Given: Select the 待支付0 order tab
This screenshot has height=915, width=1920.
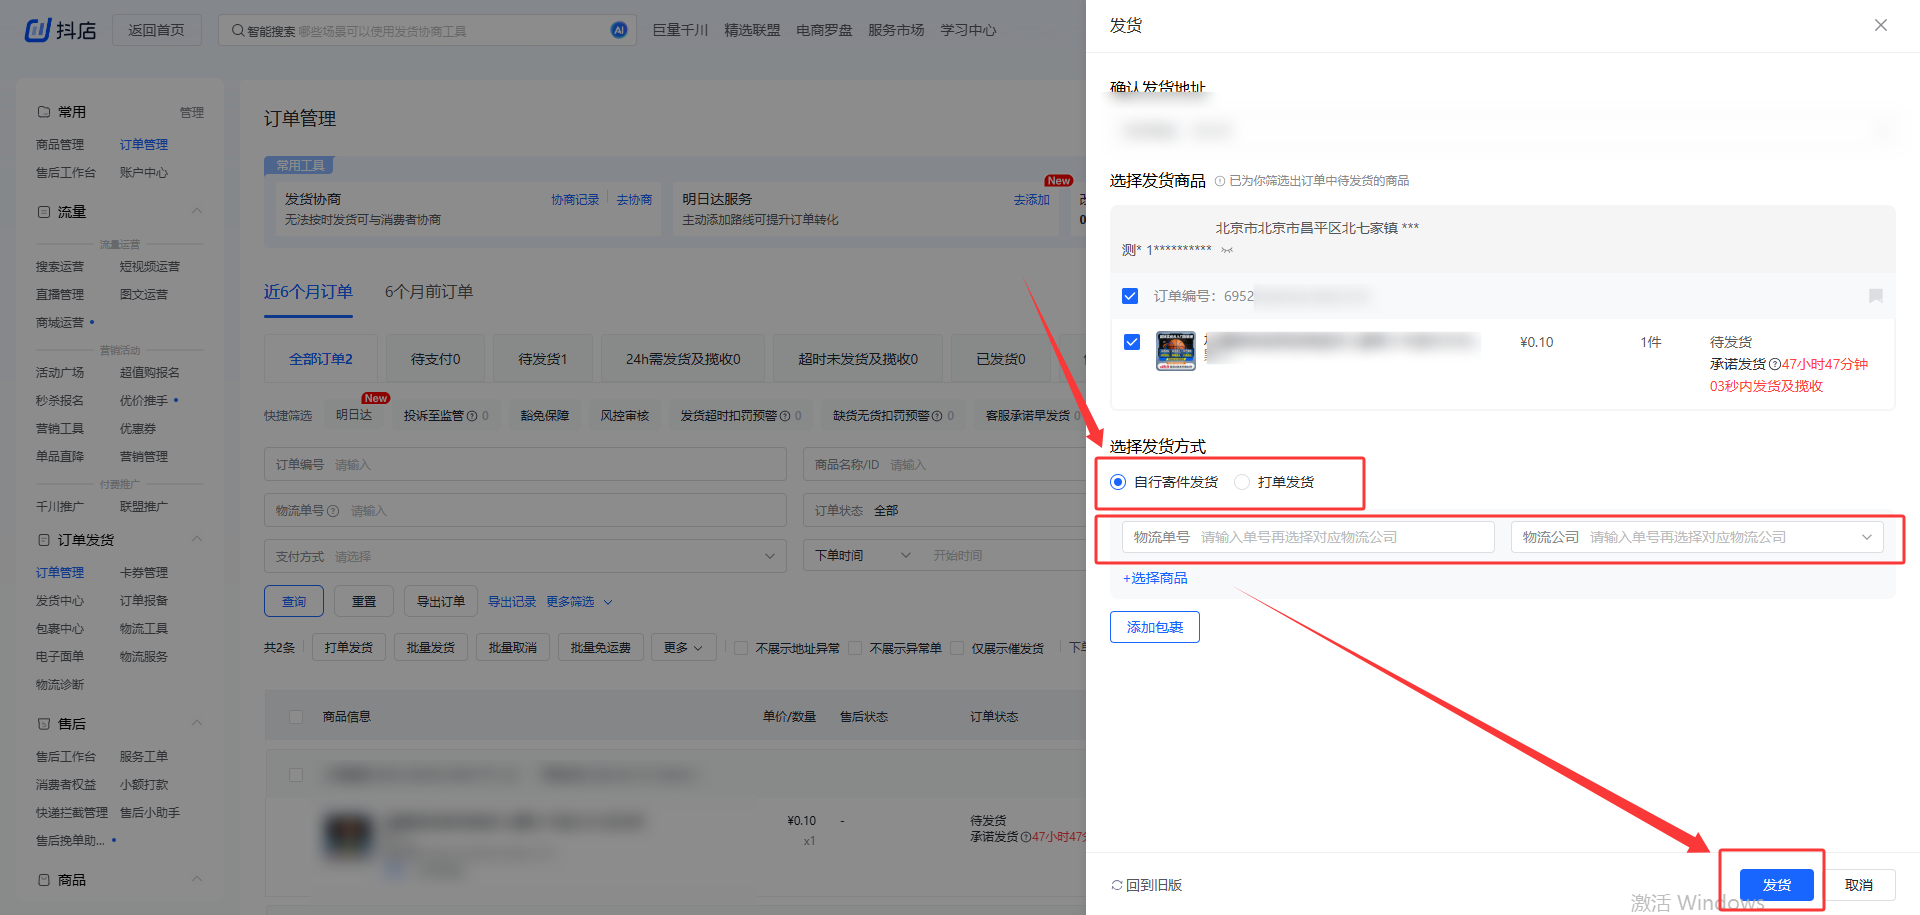Looking at the screenshot, I should 435,359.
